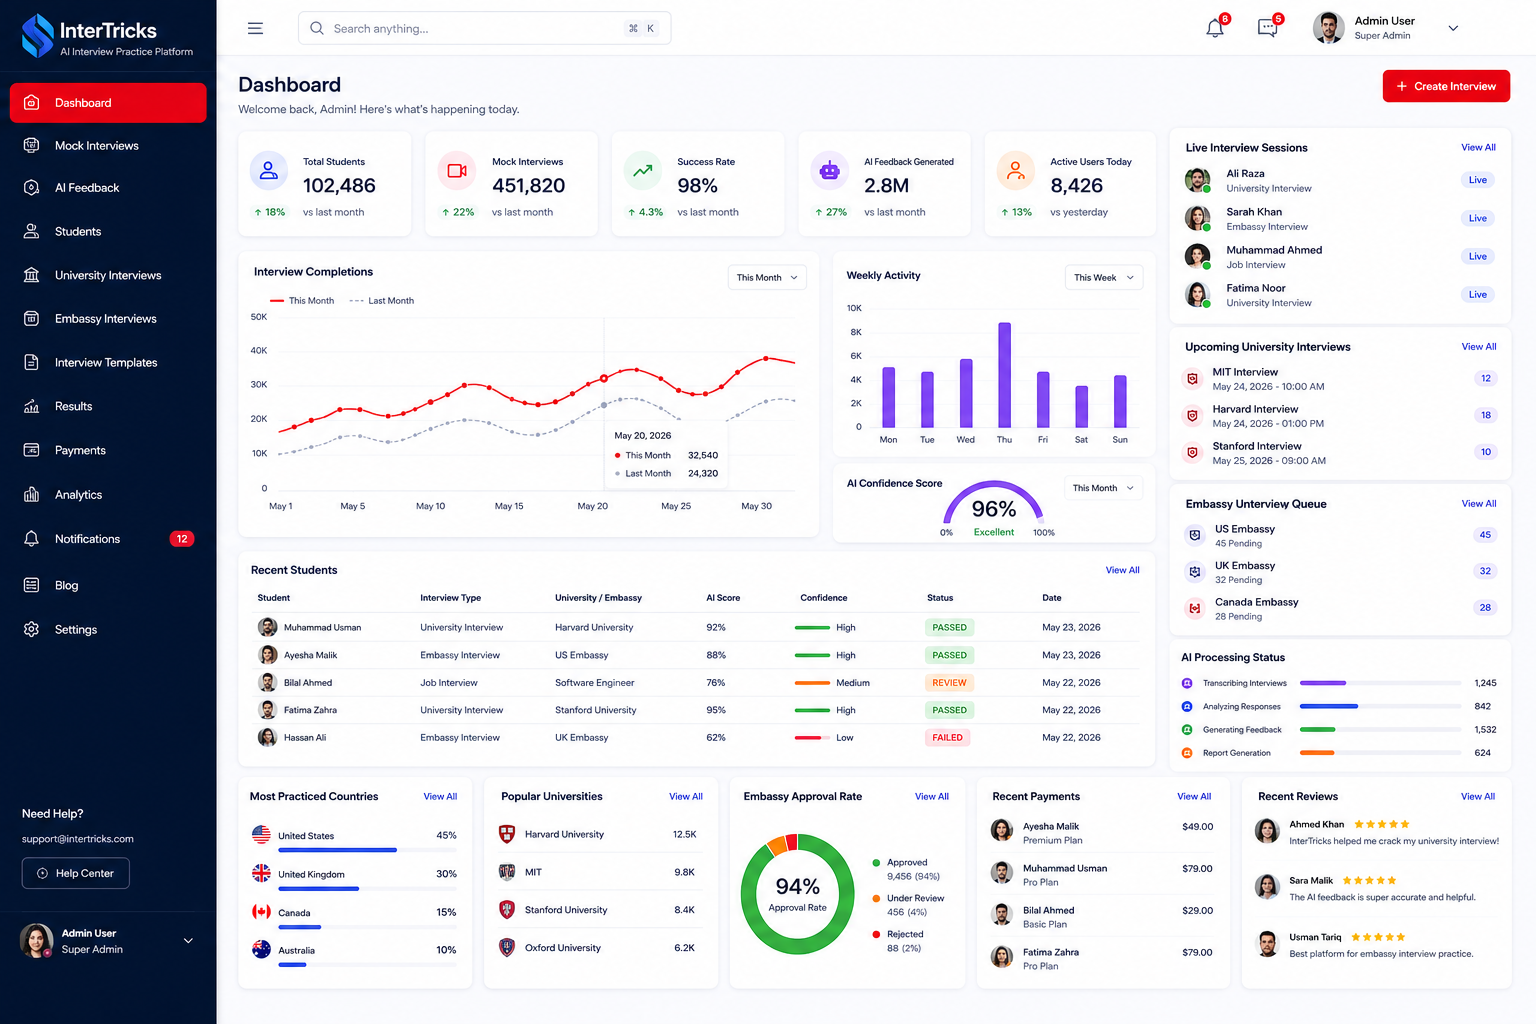Click the Analyzing Responses progress bar
The height and width of the screenshot is (1024, 1536).
(x=1380, y=706)
